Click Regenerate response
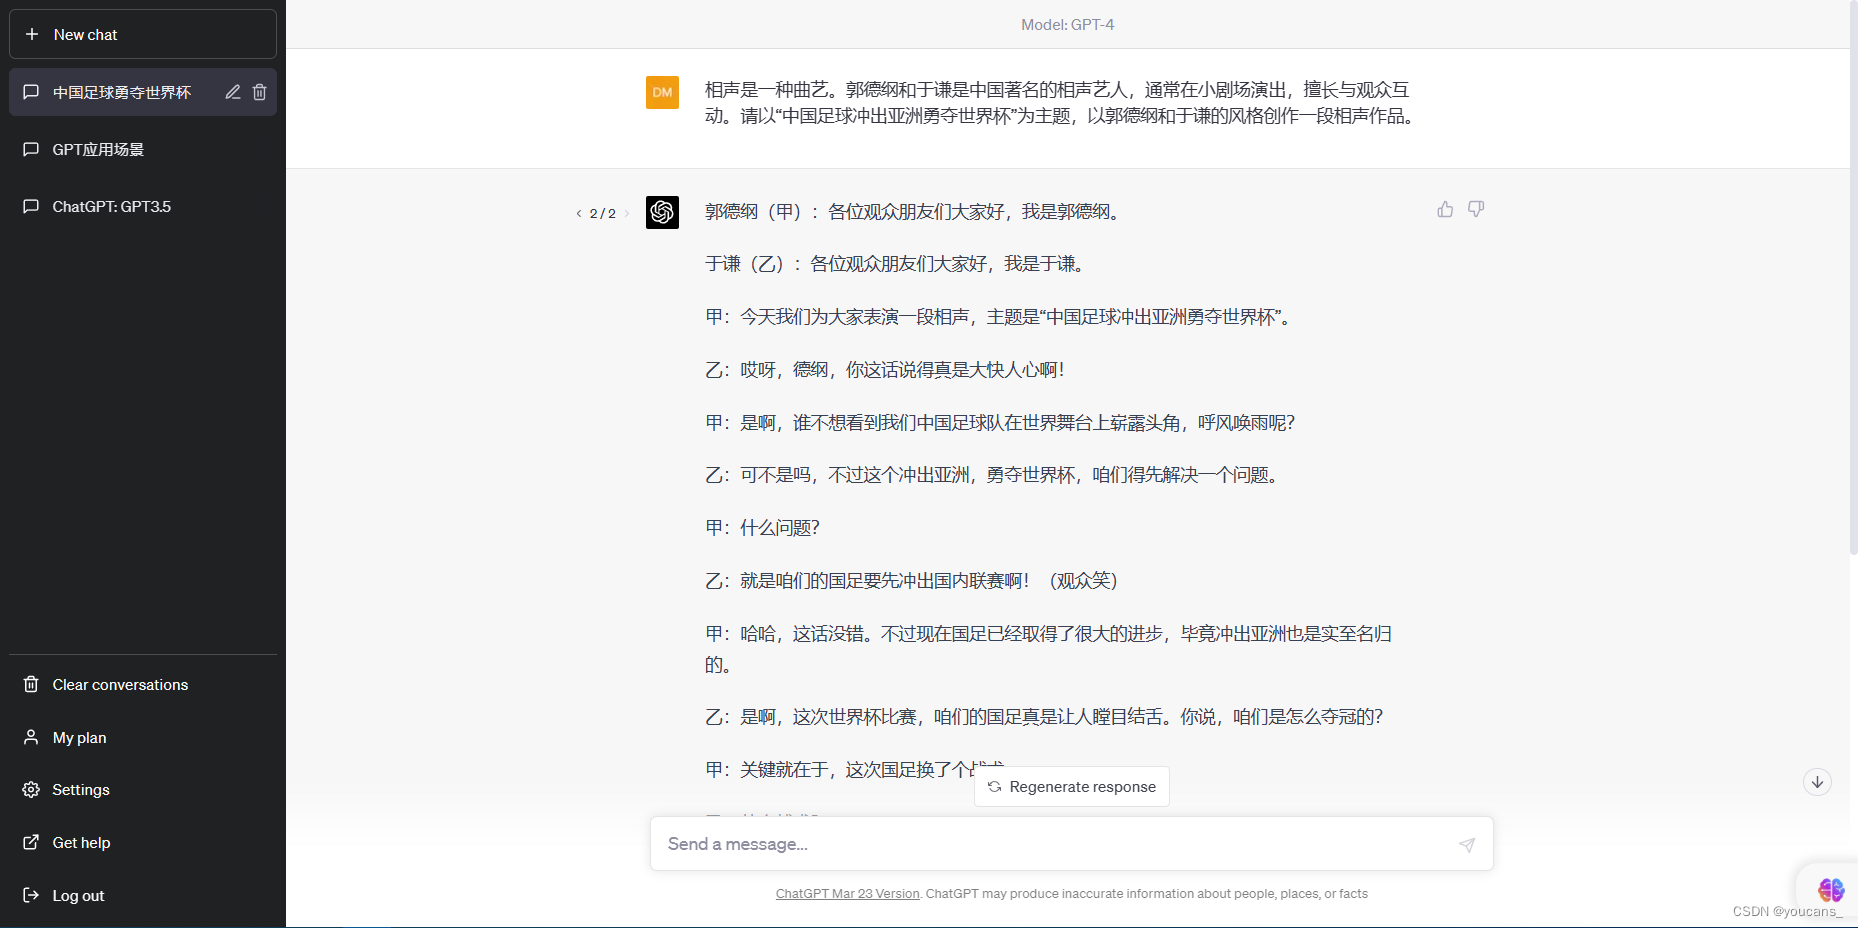The height and width of the screenshot is (928, 1858). tap(1072, 786)
